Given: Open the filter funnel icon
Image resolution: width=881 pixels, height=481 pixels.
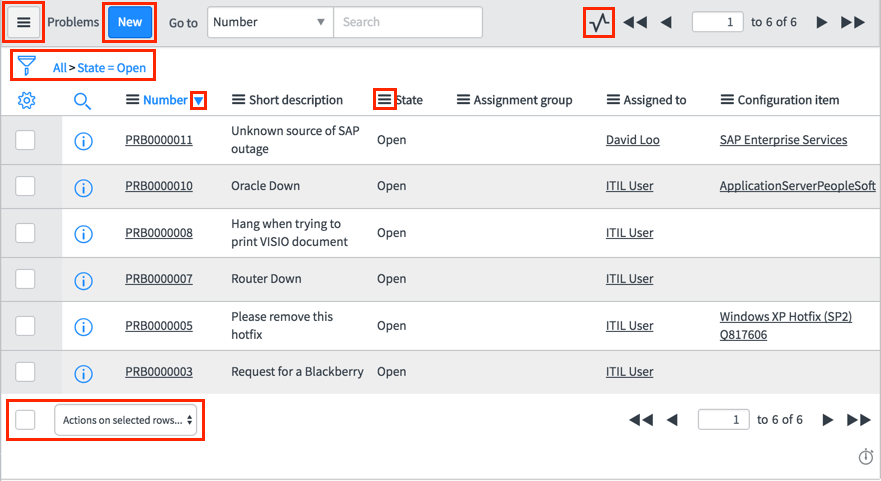Looking at the screenshot, I should pyautogui.click(x=27, y=67).
